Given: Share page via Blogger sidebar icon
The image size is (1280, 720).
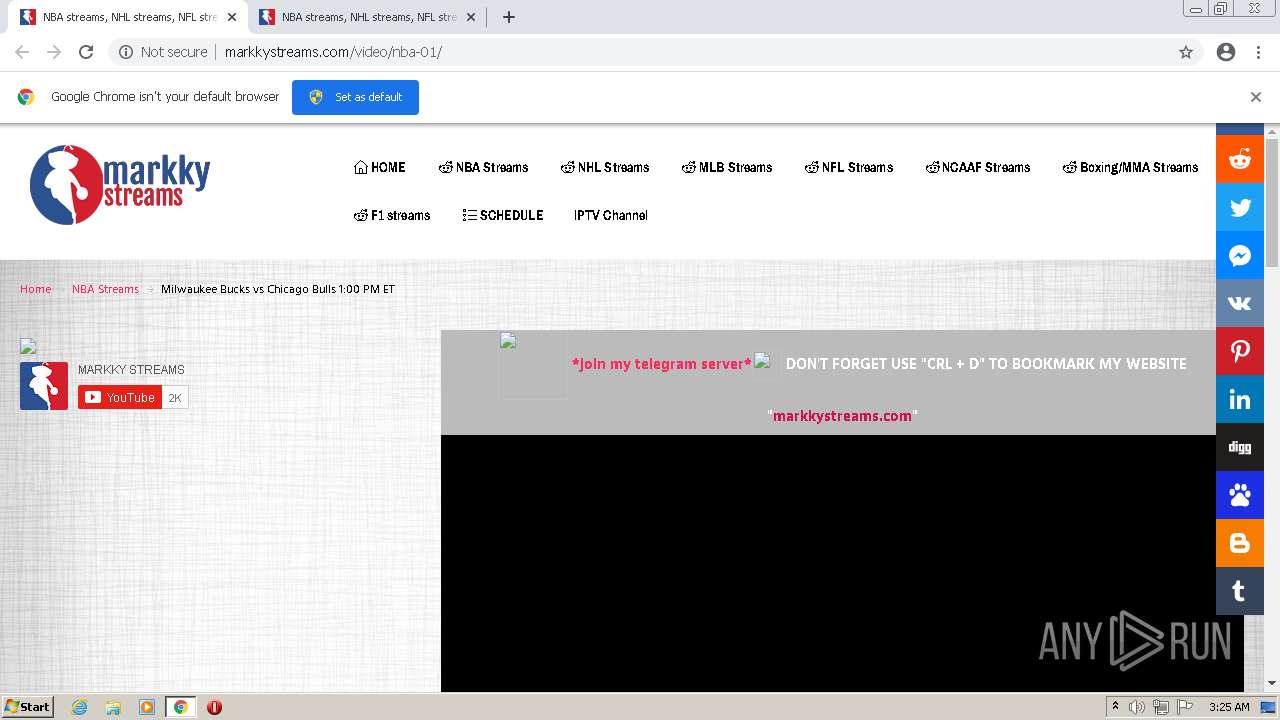Looking at the screenshot, I should (x=1240, y=543).
